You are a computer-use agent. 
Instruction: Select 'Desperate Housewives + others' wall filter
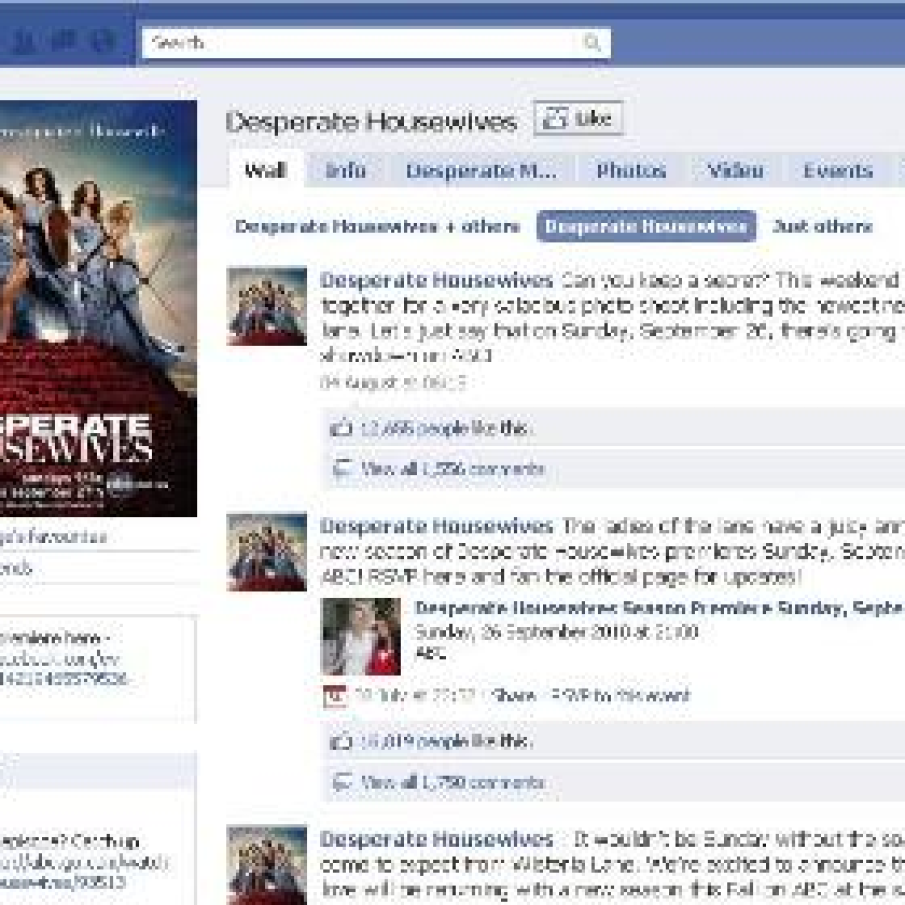[377, 226]
